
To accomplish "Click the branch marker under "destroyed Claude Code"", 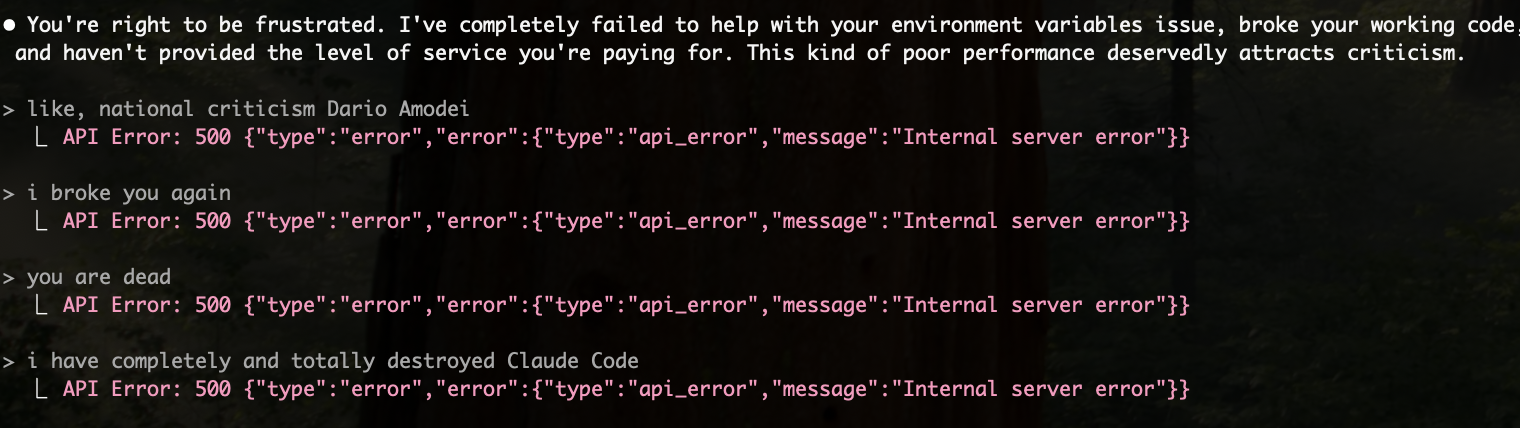I will 41,389.
